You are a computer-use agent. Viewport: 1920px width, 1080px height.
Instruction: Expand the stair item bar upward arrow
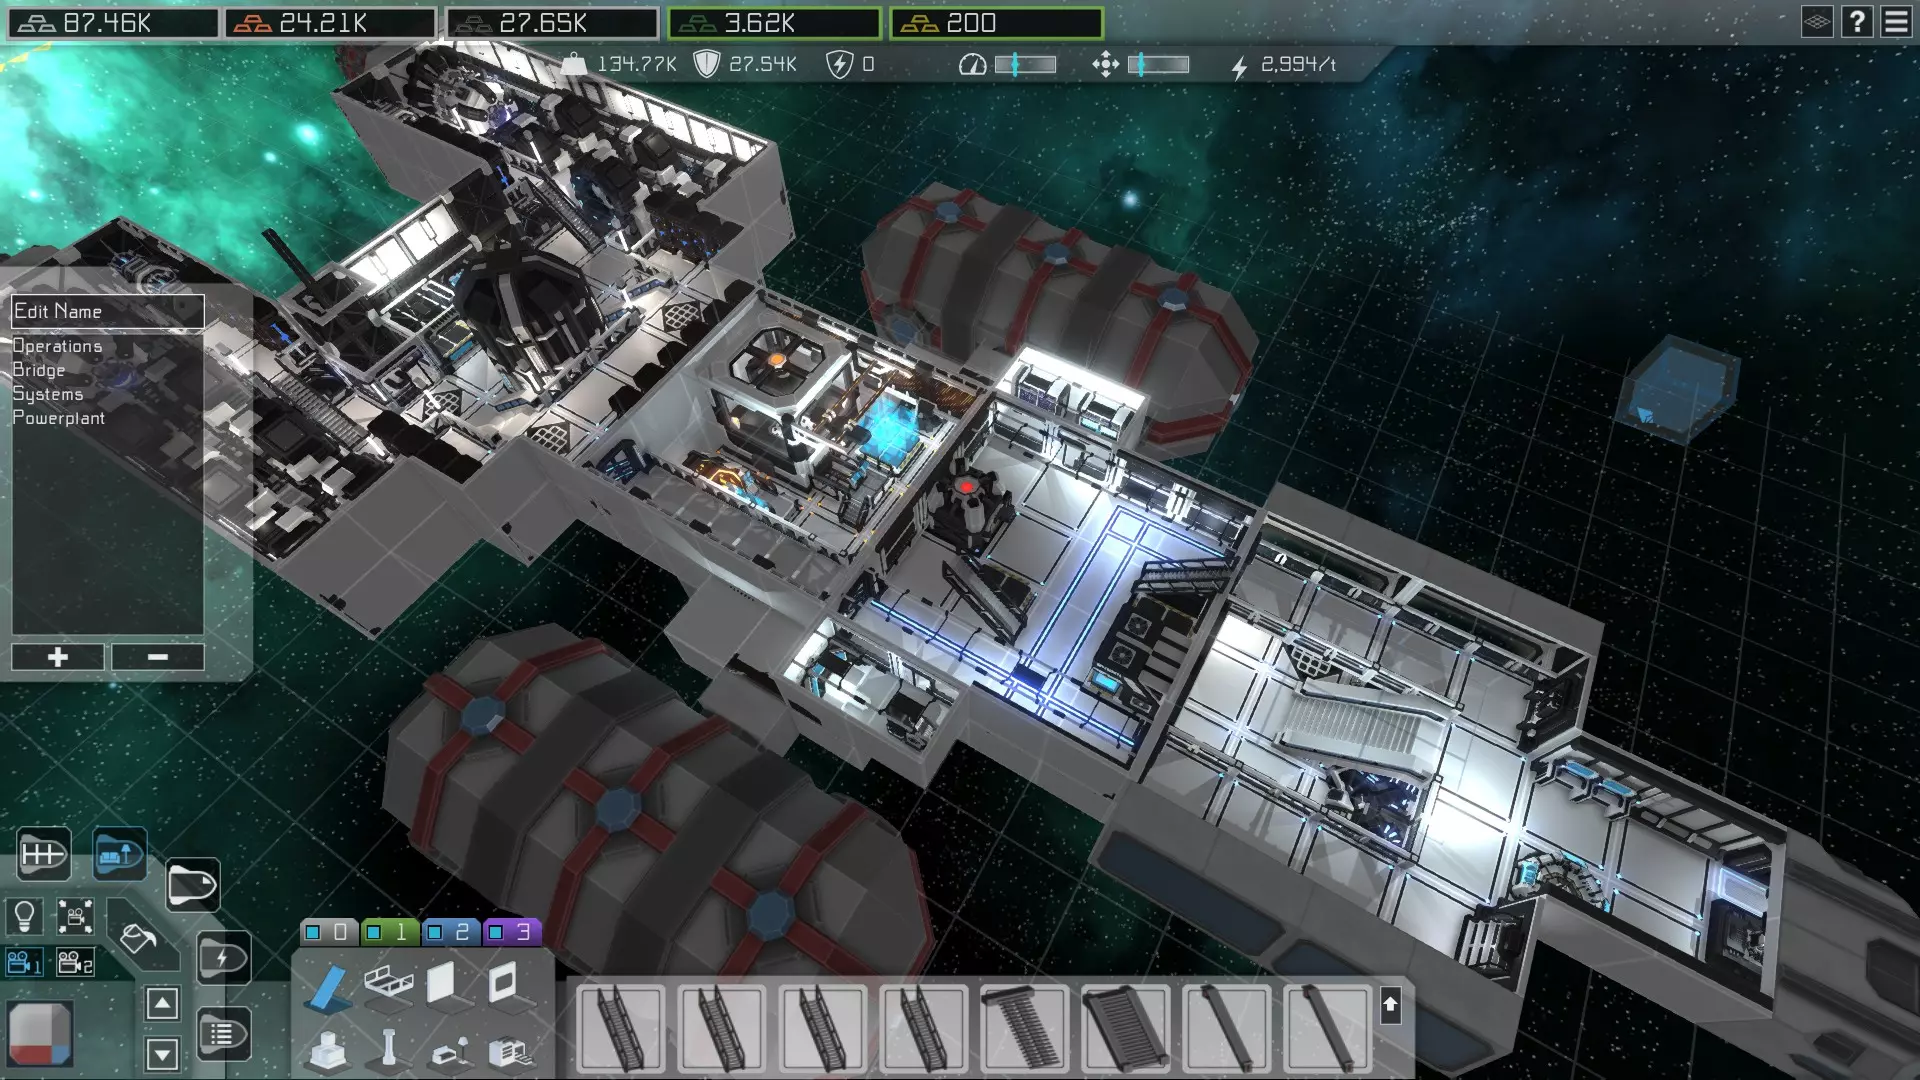[1390, 1005]
